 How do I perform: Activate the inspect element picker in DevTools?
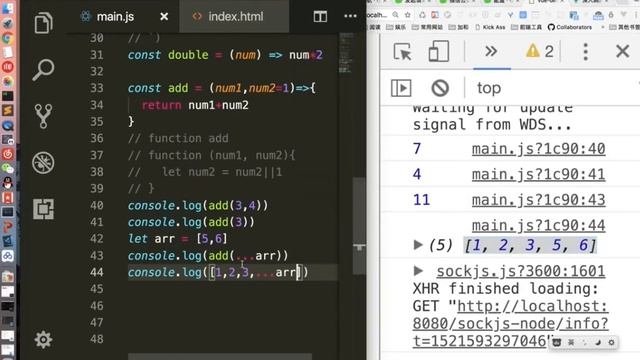(x=402, y=52)
